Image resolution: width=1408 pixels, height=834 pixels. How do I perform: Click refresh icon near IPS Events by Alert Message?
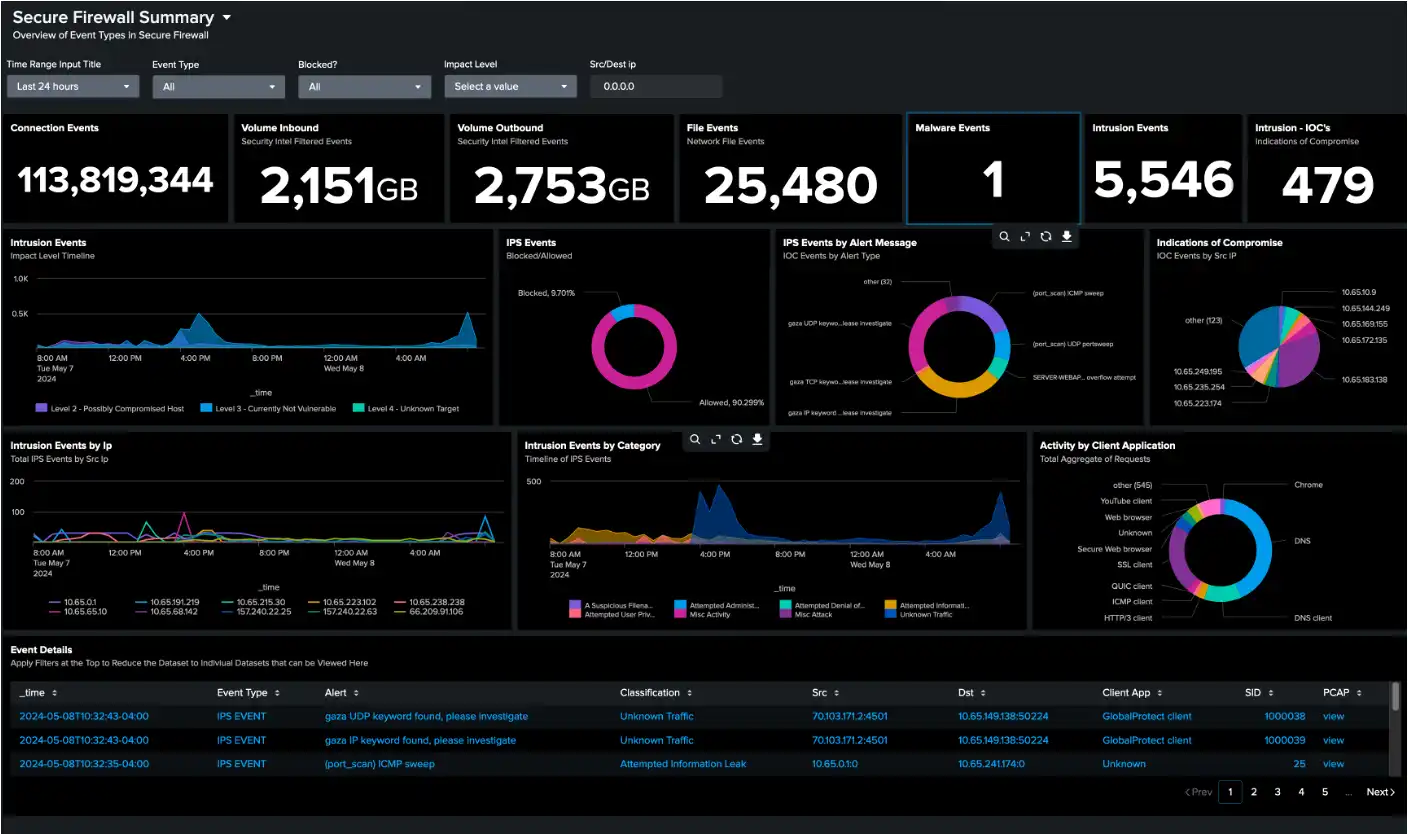point(1046,237)
